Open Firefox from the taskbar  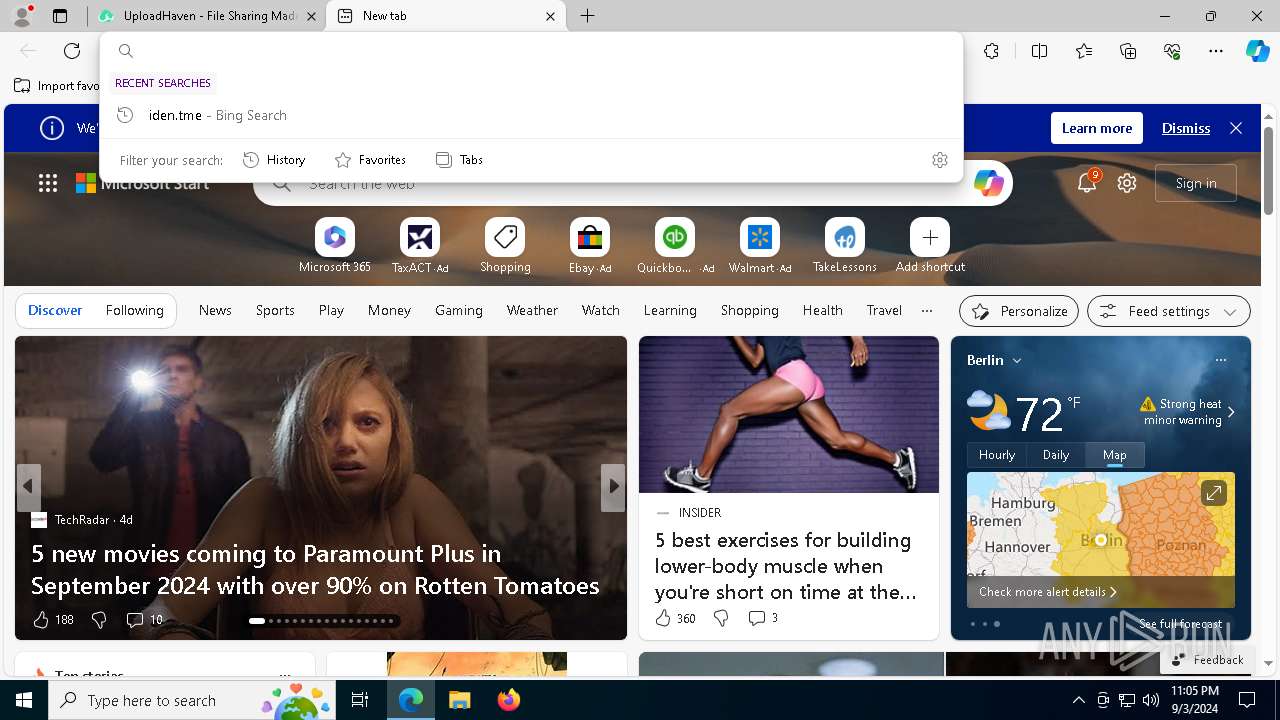click(x=509, y=700)
